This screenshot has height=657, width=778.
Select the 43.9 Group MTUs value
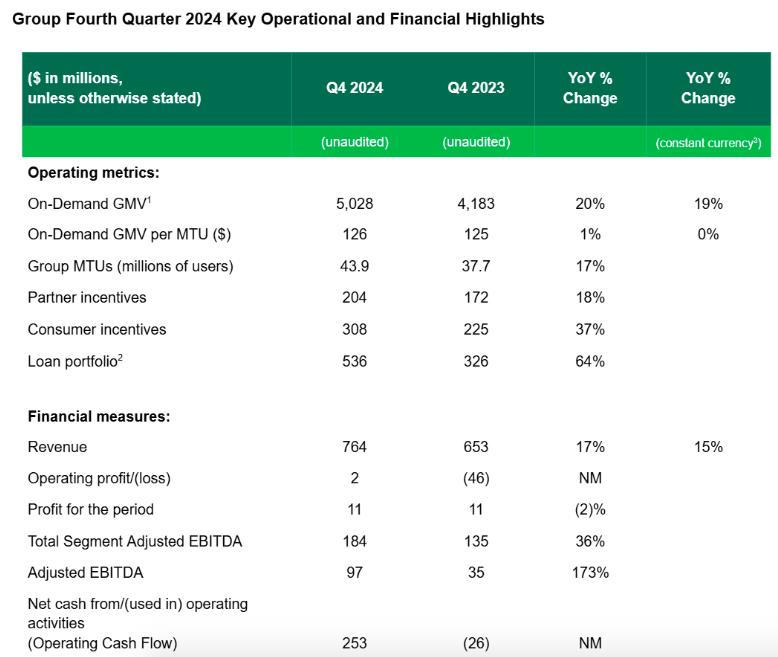pos(354,266)
